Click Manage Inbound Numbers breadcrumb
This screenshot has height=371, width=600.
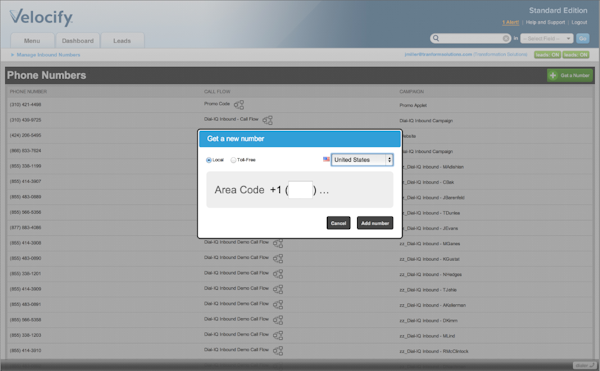coord(48,55)
